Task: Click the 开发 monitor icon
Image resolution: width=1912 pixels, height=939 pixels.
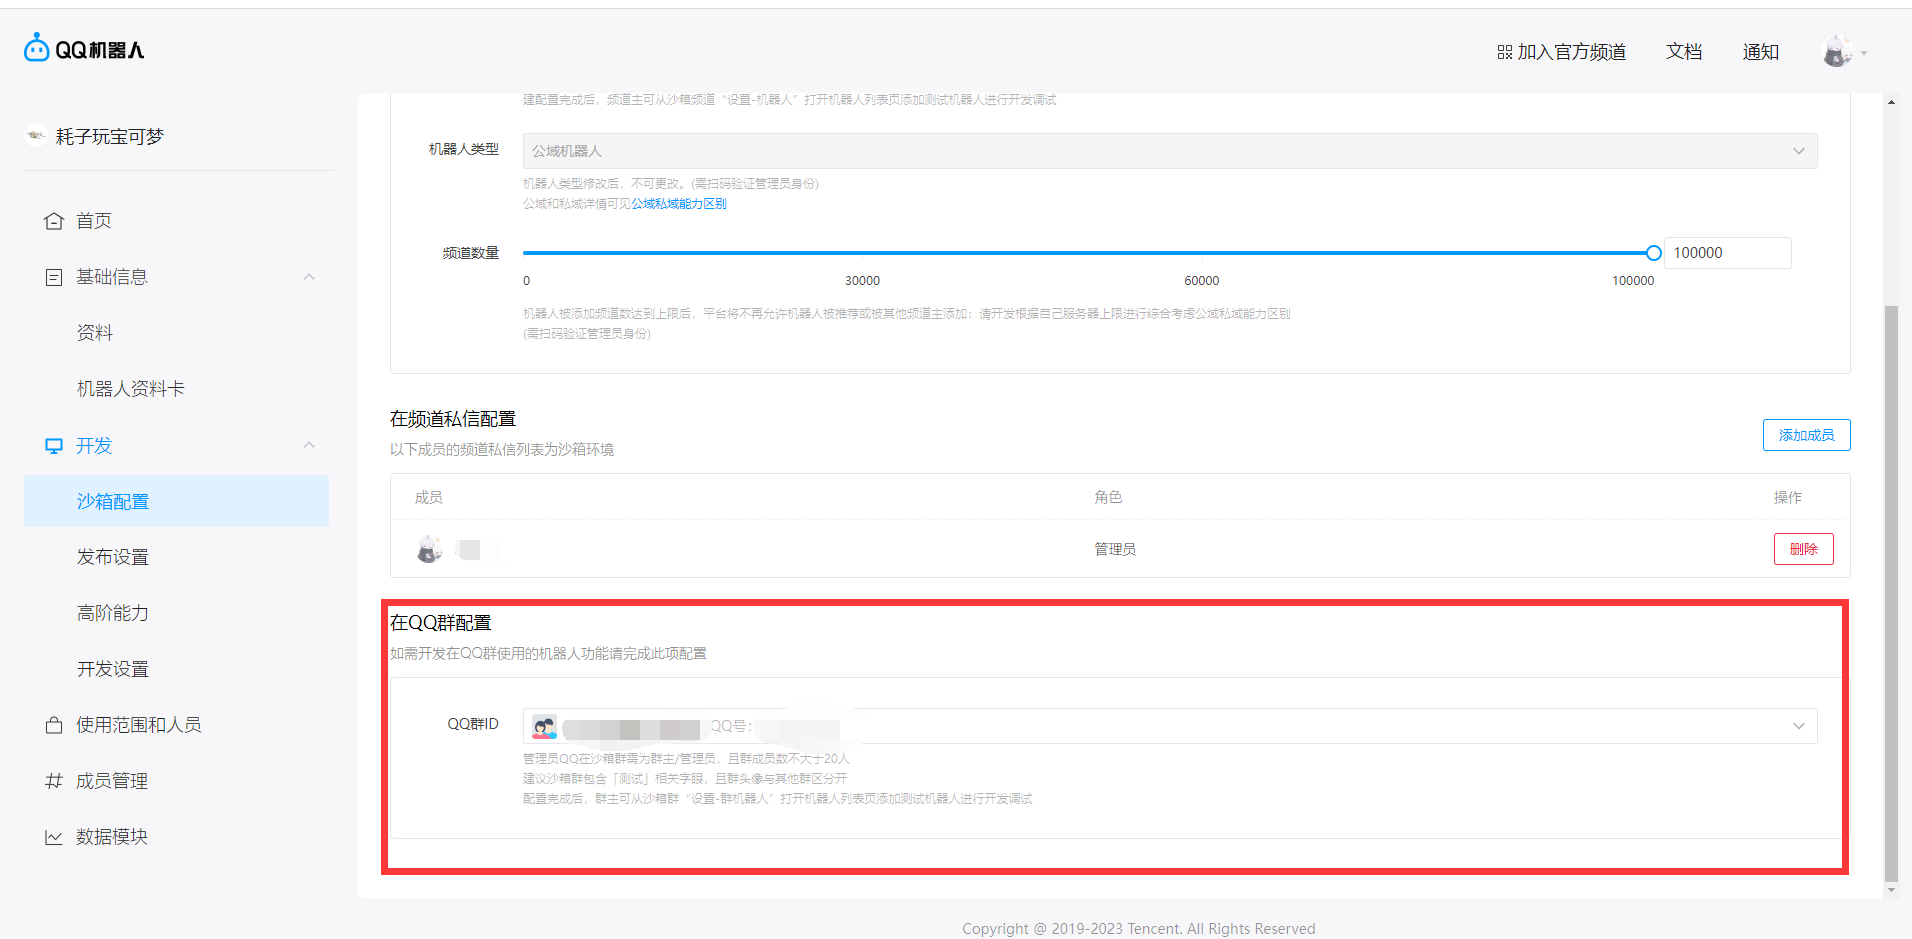Action: click(54, 446)
